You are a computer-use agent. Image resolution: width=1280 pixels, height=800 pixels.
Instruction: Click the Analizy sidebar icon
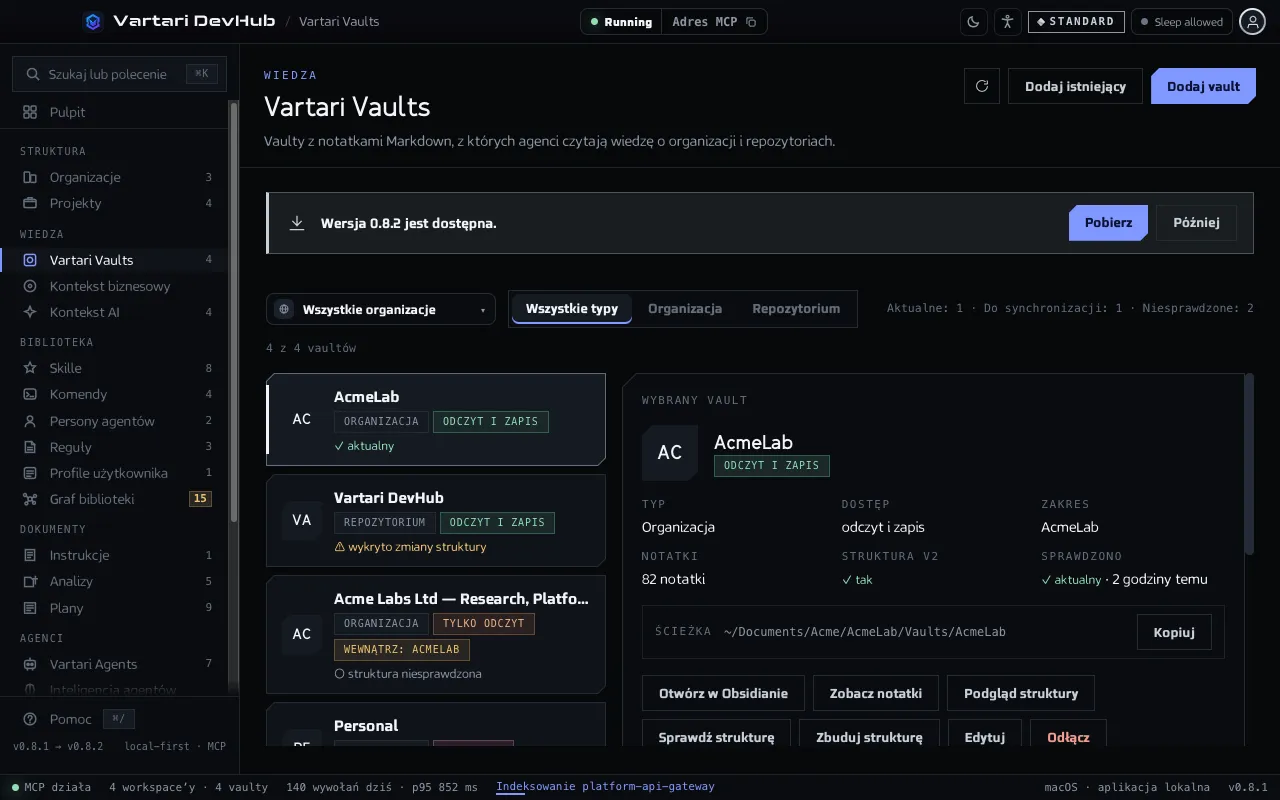[30, 581]
